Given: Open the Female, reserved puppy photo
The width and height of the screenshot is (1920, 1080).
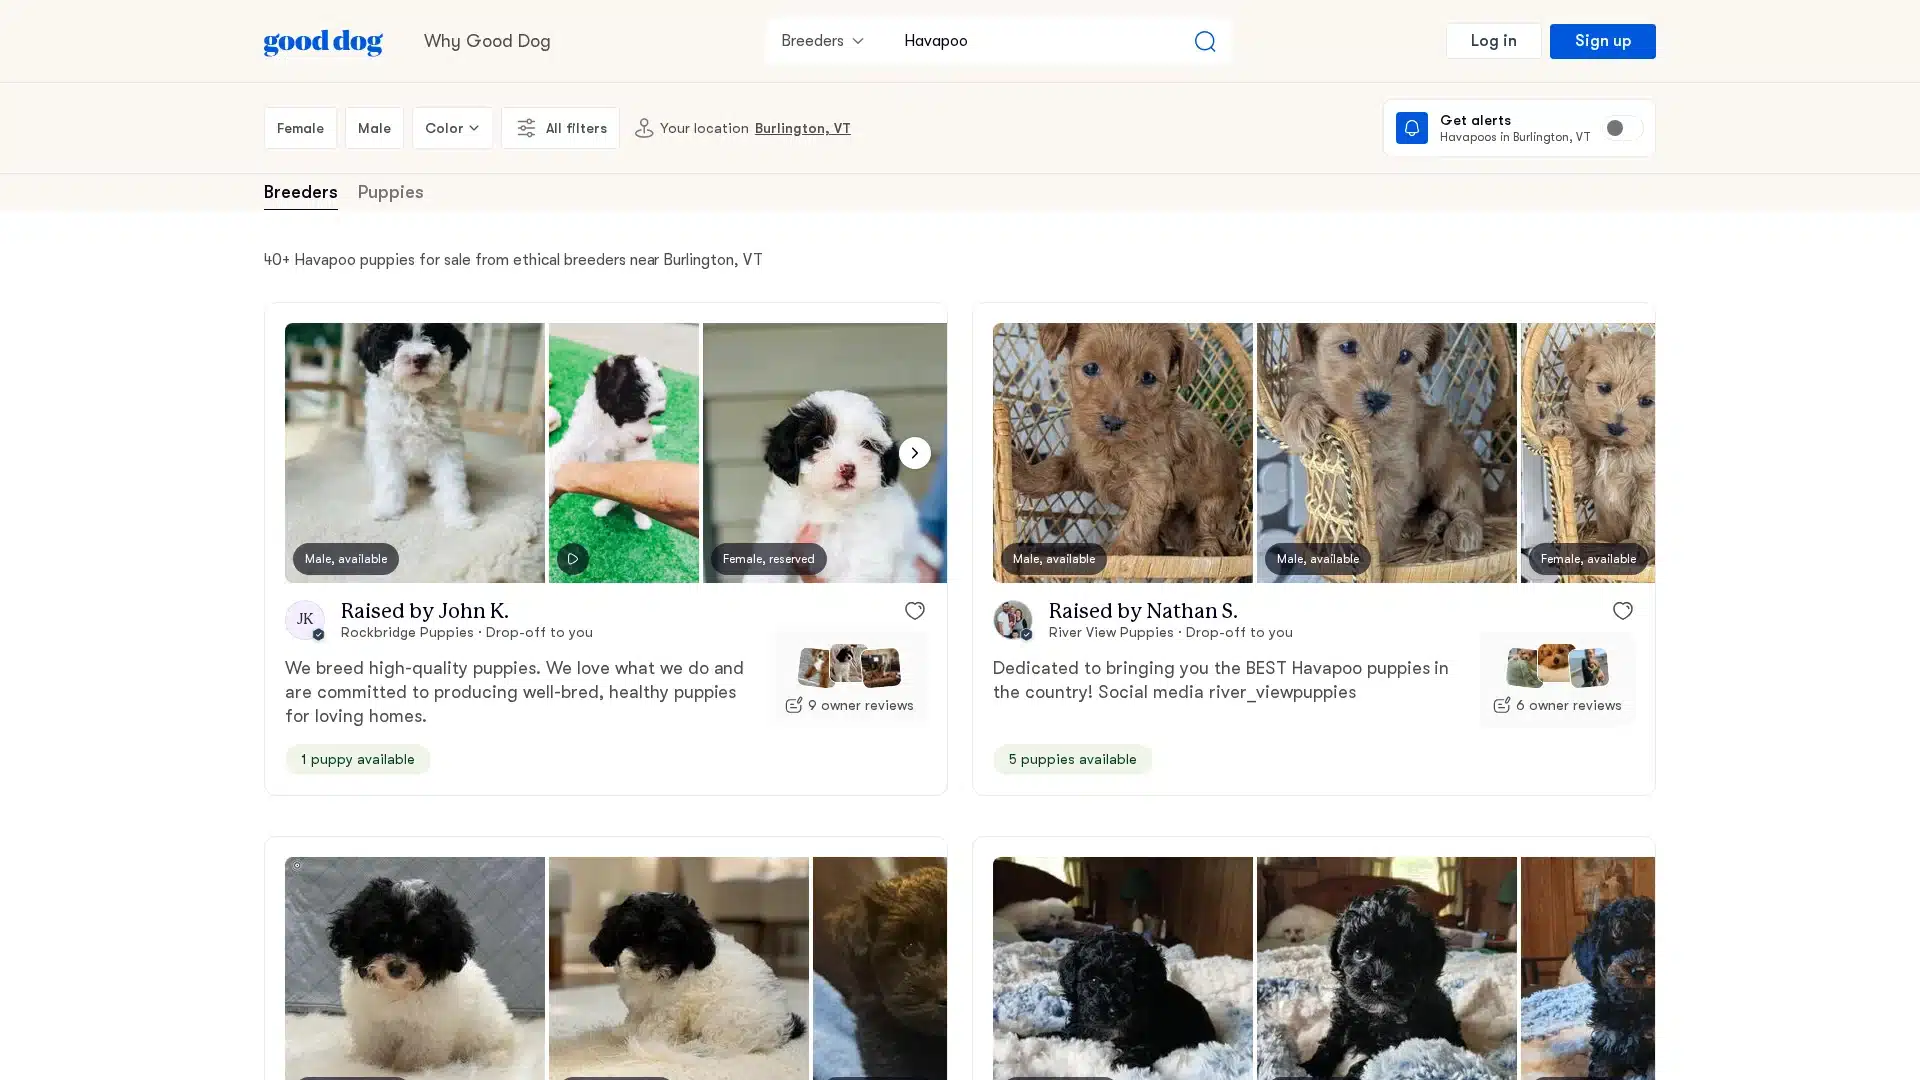Looking at the screenshot, I should (824, 453).
